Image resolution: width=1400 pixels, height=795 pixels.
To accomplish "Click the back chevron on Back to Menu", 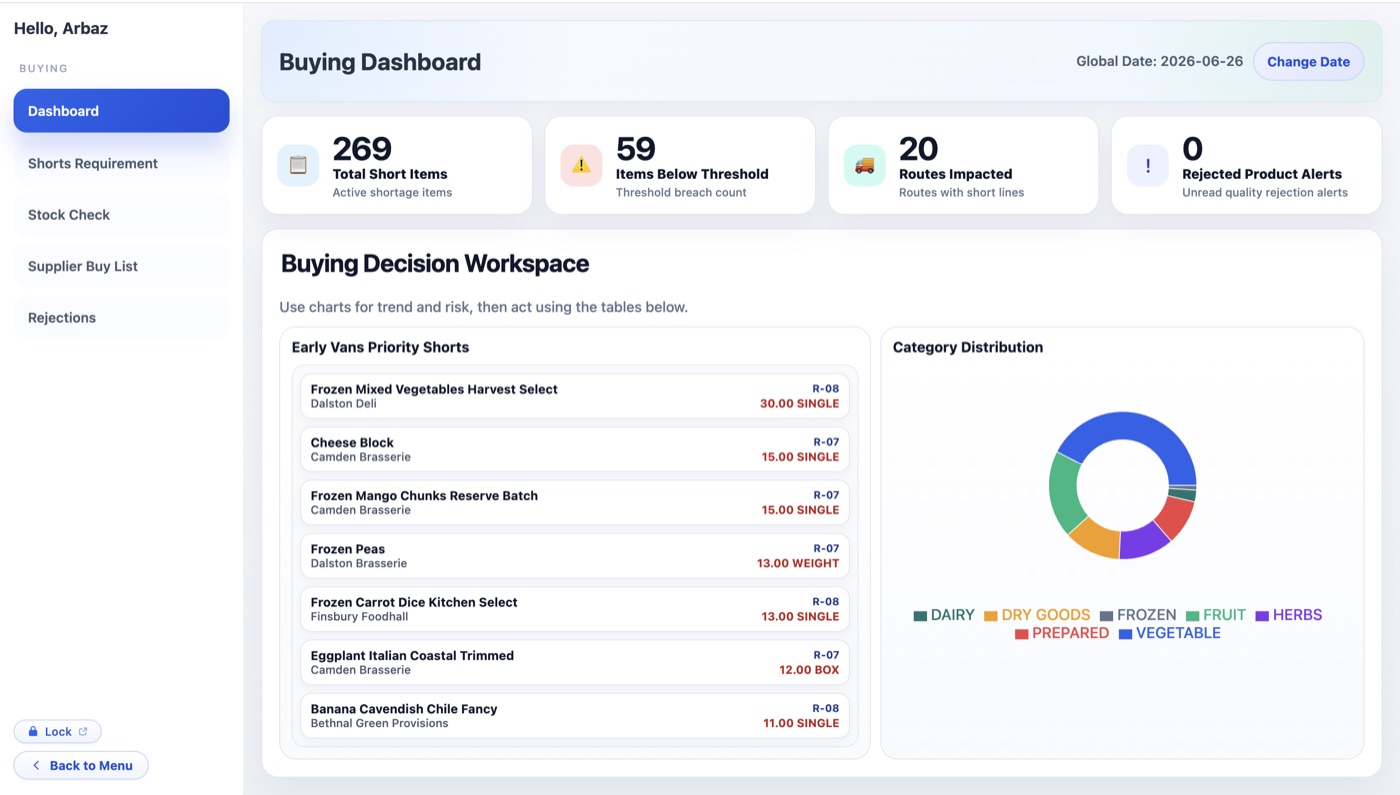I will point(36,766).
